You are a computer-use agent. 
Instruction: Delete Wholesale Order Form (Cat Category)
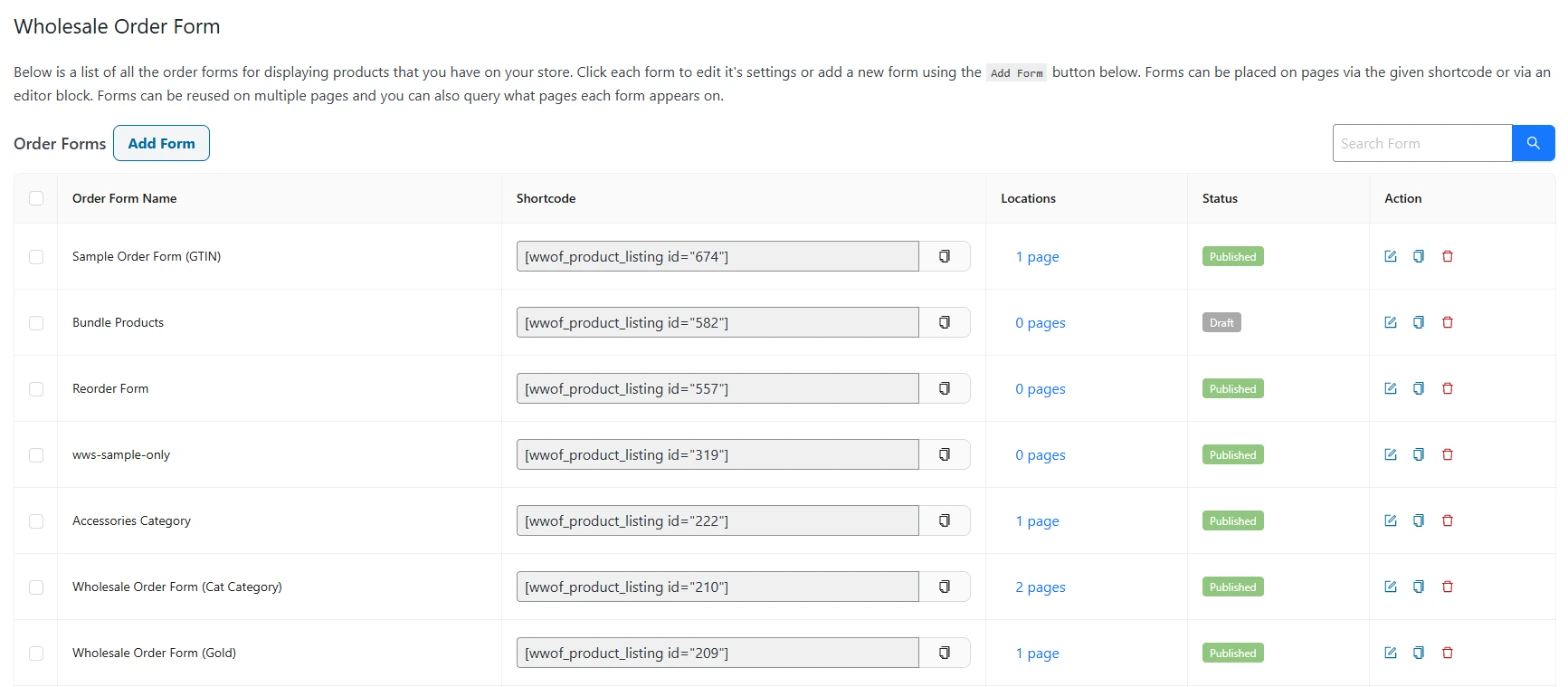1447,587
